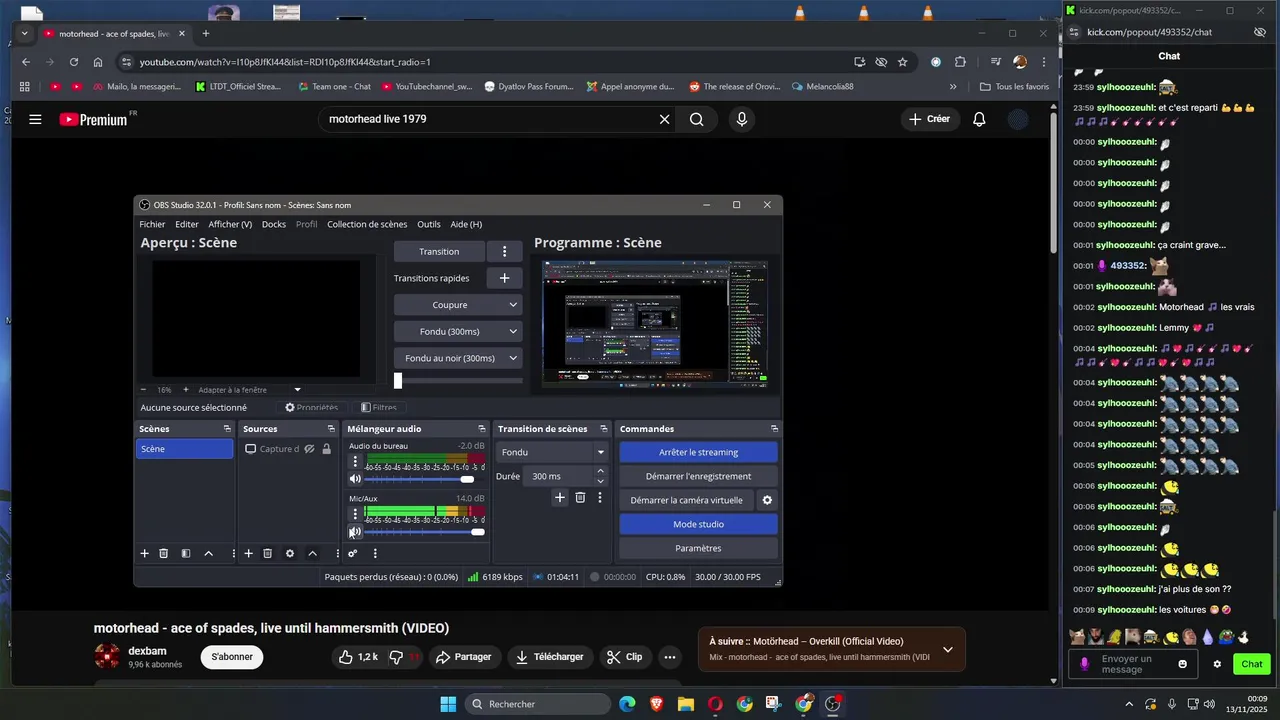Click Télécharger under the video
The width and height of the screenshot is (1280, 720).
tap(549, 657)
